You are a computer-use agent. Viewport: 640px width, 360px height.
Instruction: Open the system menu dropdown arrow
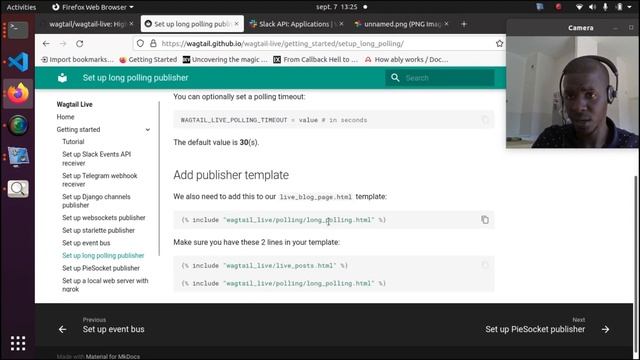(629, 7)
